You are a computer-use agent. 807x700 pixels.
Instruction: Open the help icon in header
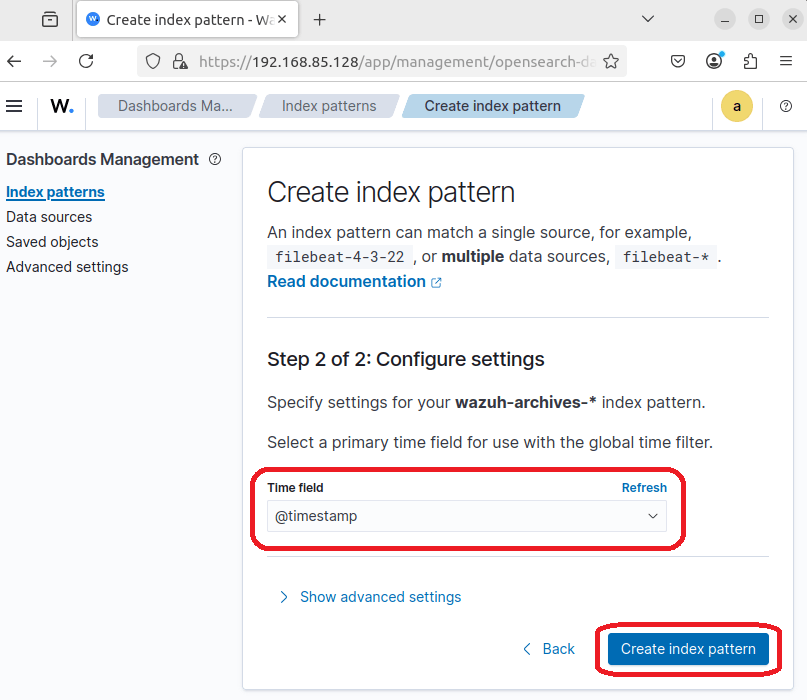[786, 106]
